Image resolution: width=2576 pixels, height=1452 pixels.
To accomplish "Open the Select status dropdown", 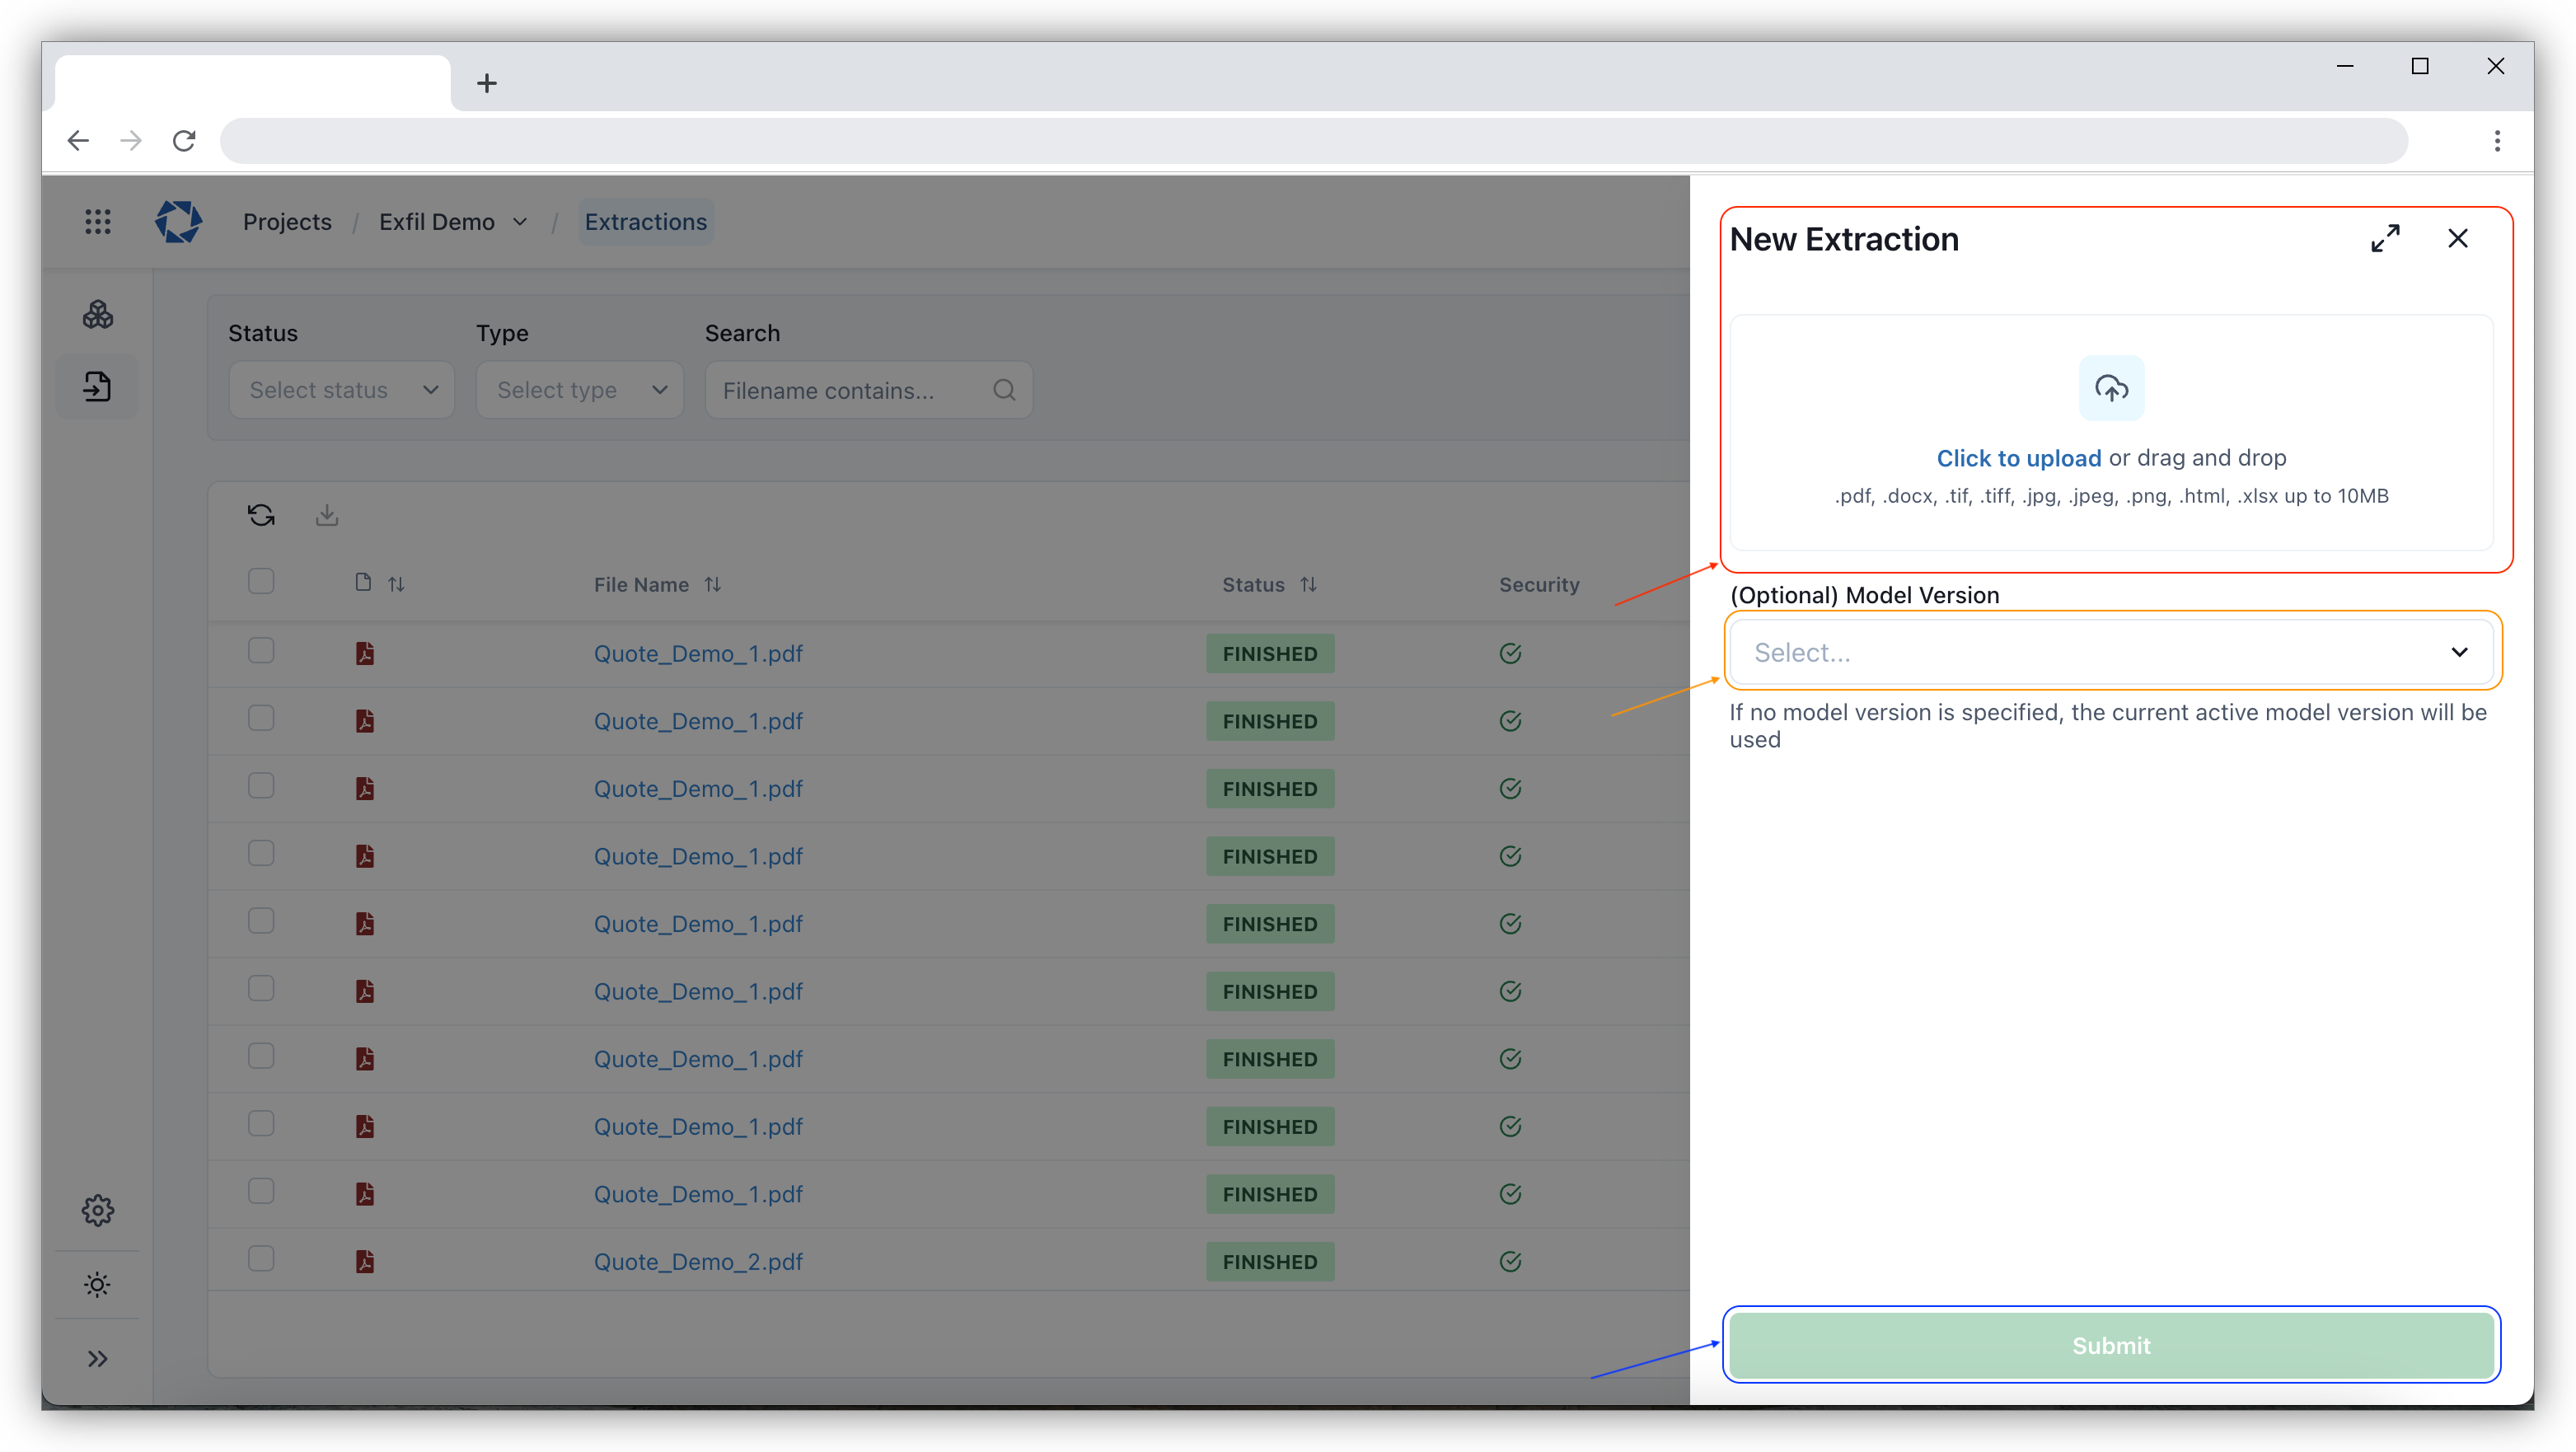I will [x=341, y=390].
